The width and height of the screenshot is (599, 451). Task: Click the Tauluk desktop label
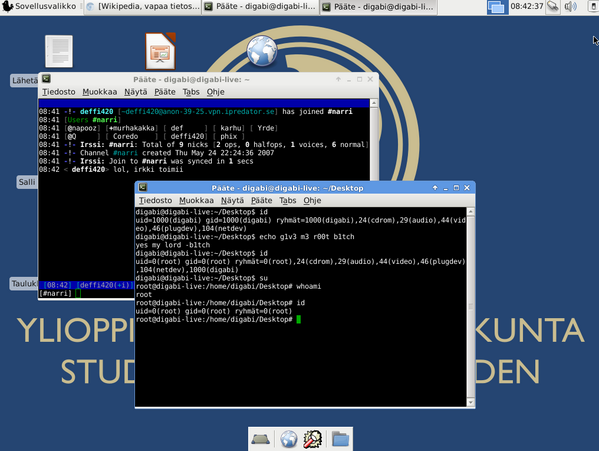coord(24,284)
